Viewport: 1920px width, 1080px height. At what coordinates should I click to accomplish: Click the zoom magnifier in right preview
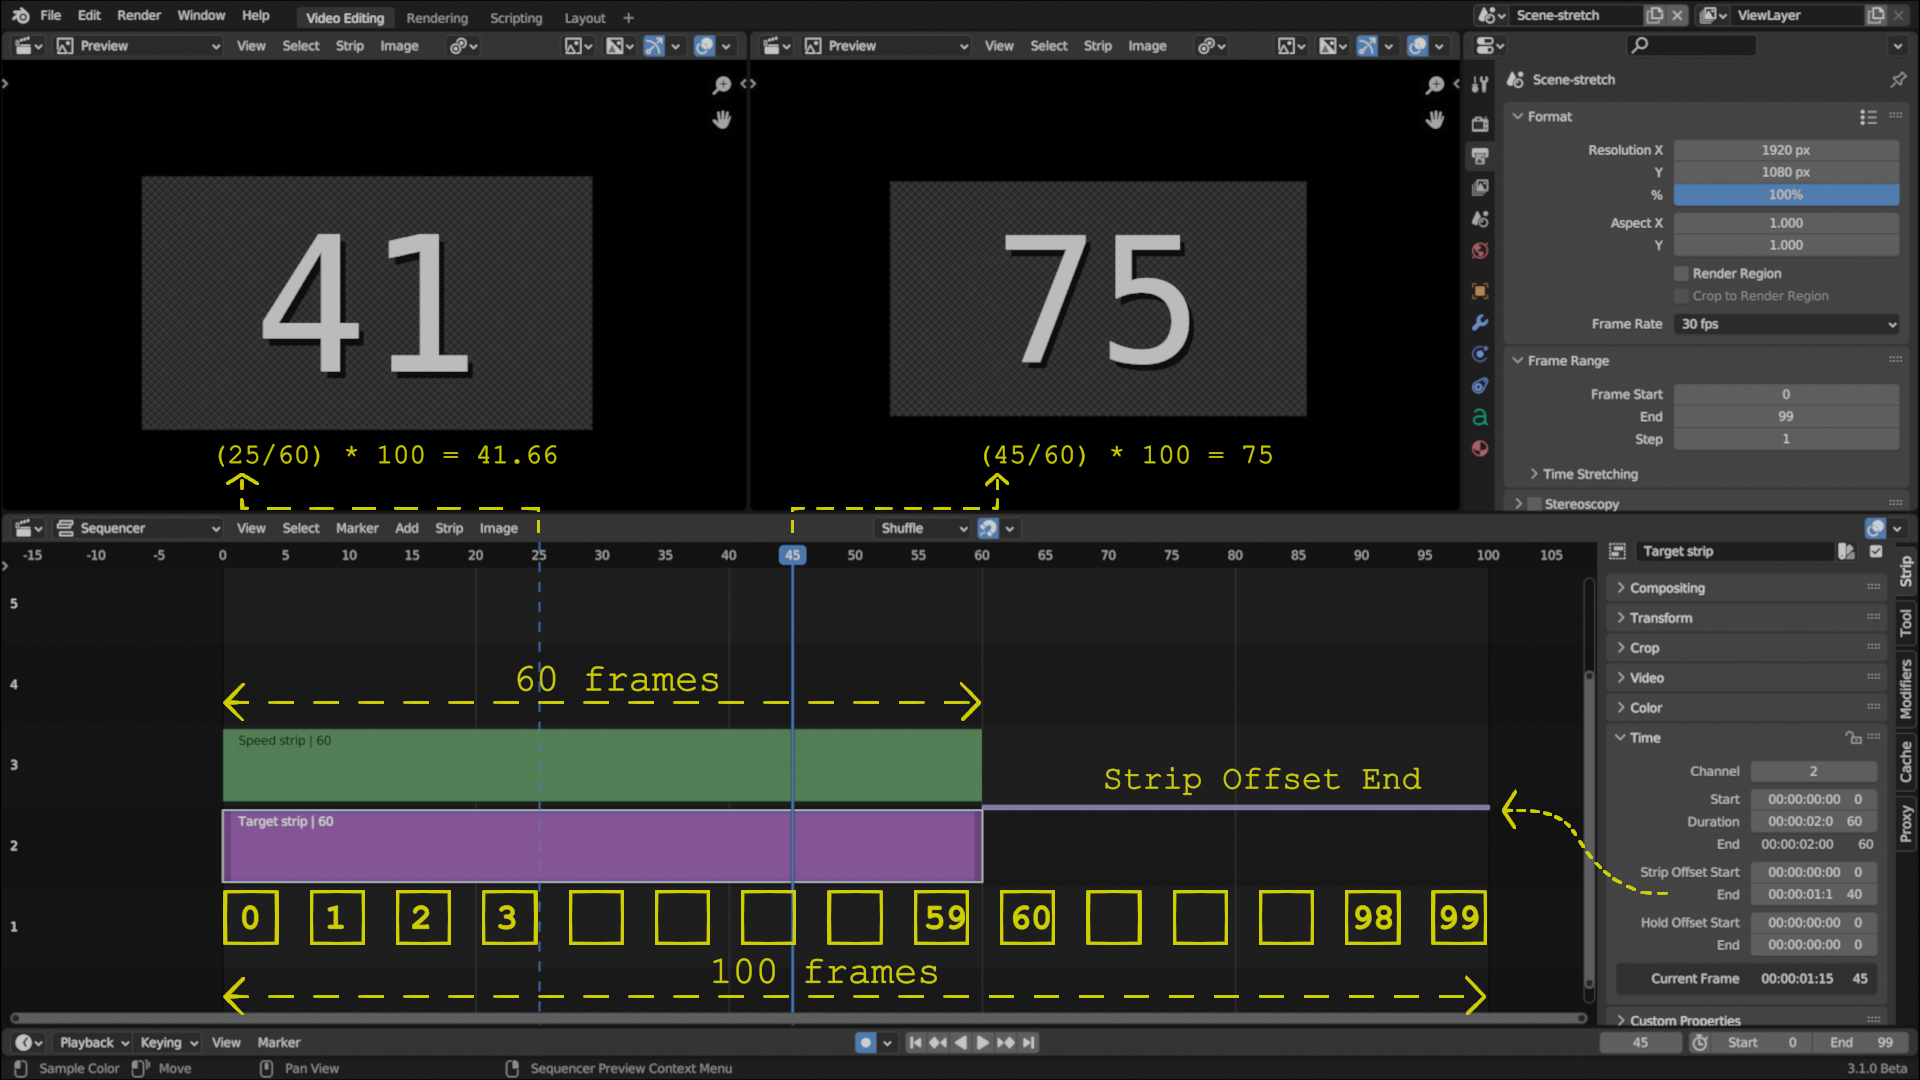1434,85
